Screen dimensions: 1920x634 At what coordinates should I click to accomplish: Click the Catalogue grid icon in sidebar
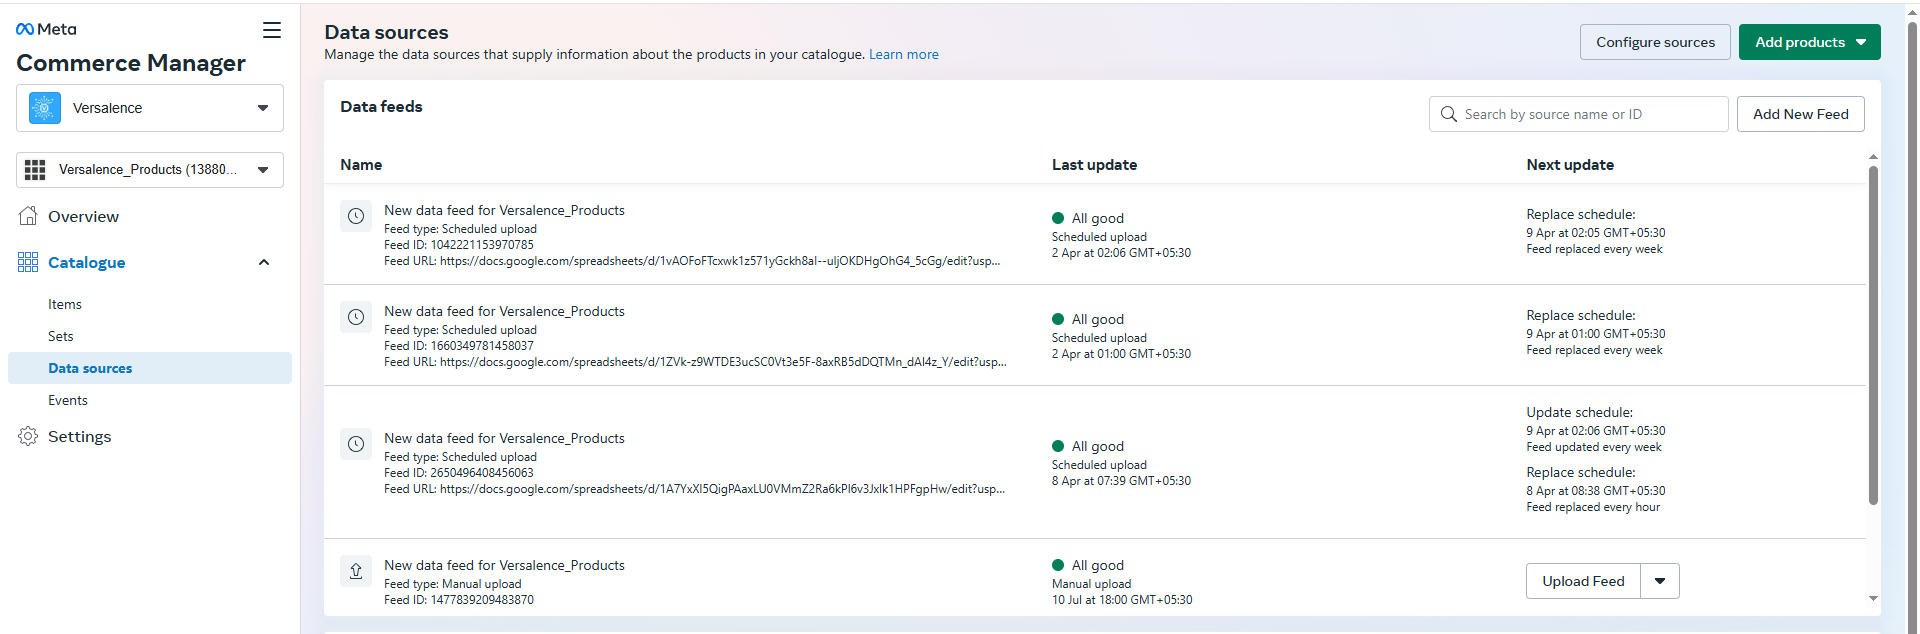pyautogui.click(x=28, y=262)
